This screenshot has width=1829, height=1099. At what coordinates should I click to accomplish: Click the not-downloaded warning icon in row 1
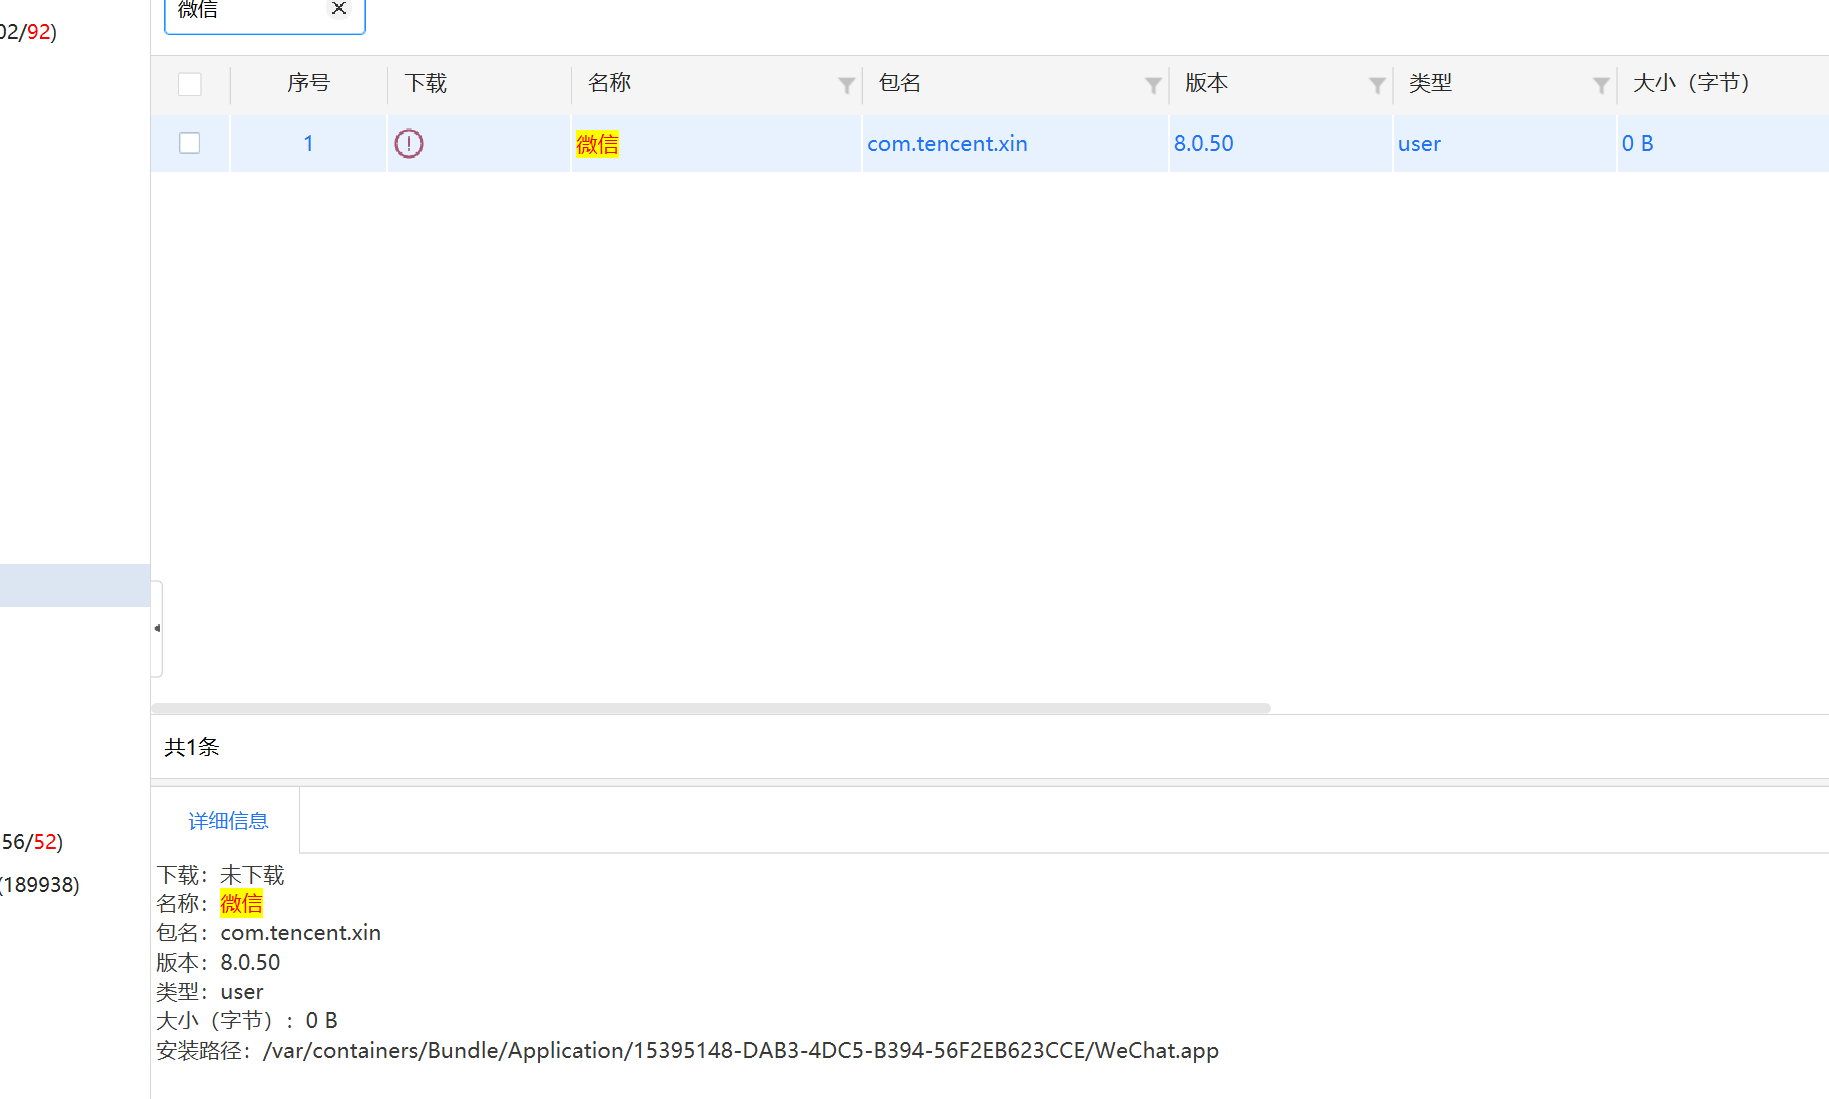(409, 144)
